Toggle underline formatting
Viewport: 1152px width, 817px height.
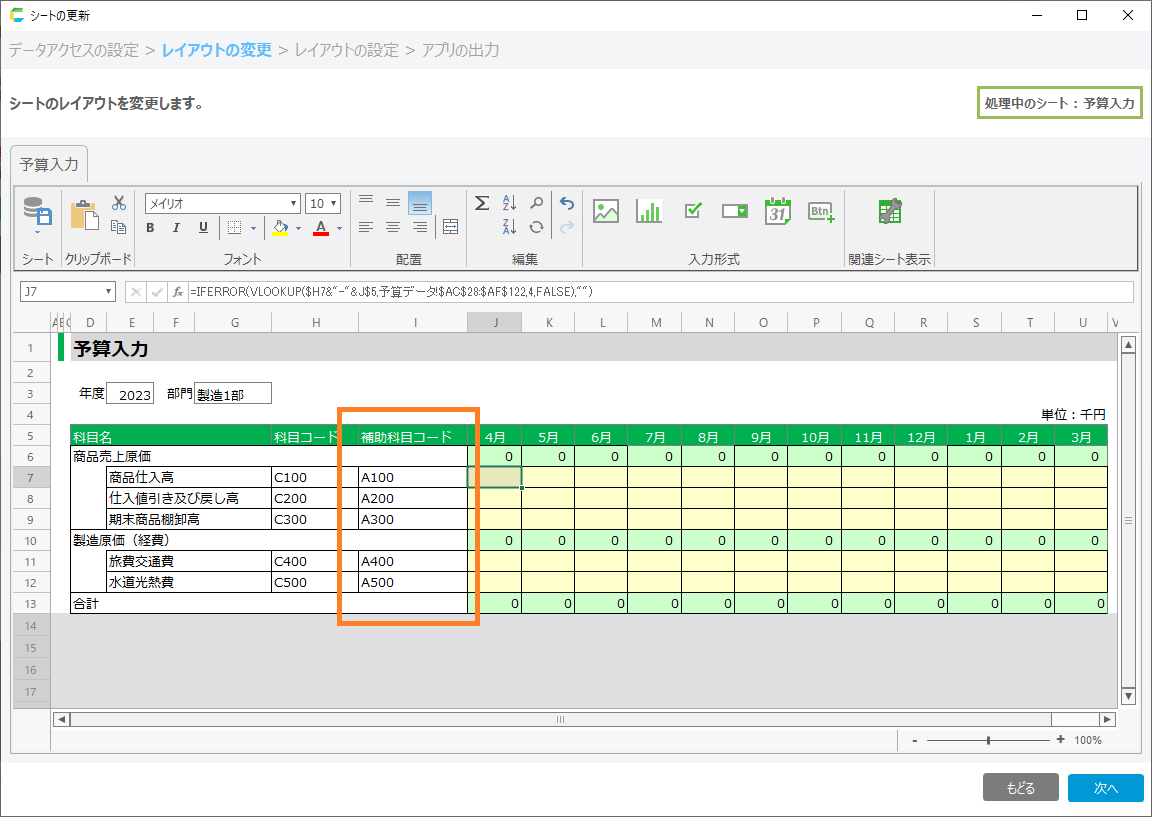(x=203, y=228)
